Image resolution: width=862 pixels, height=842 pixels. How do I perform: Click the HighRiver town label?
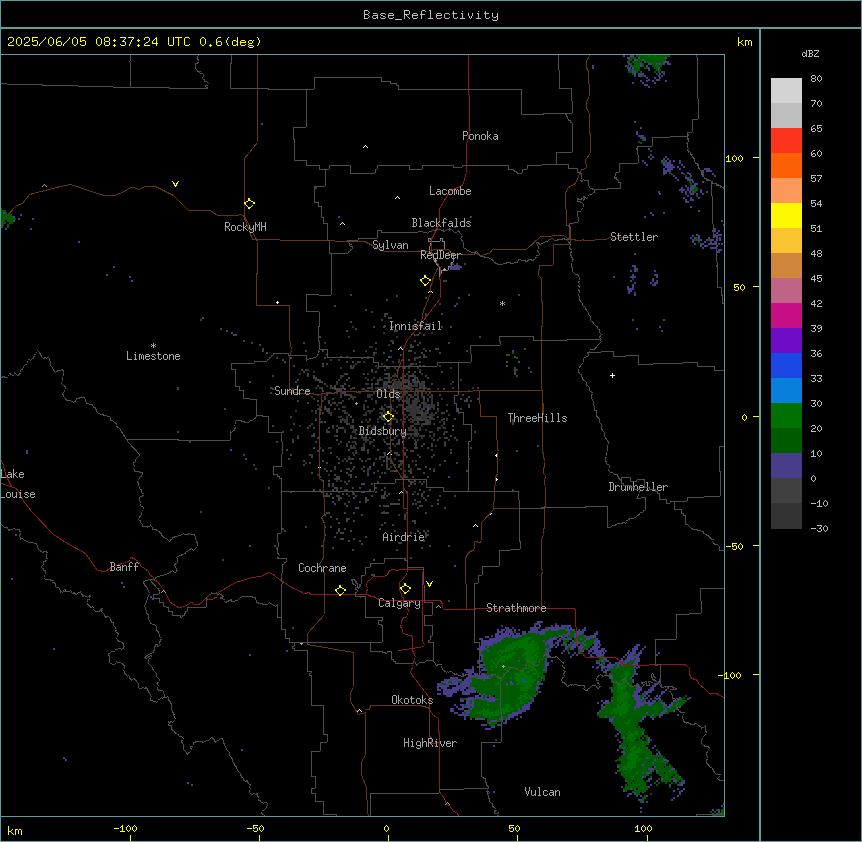[430, 743]
